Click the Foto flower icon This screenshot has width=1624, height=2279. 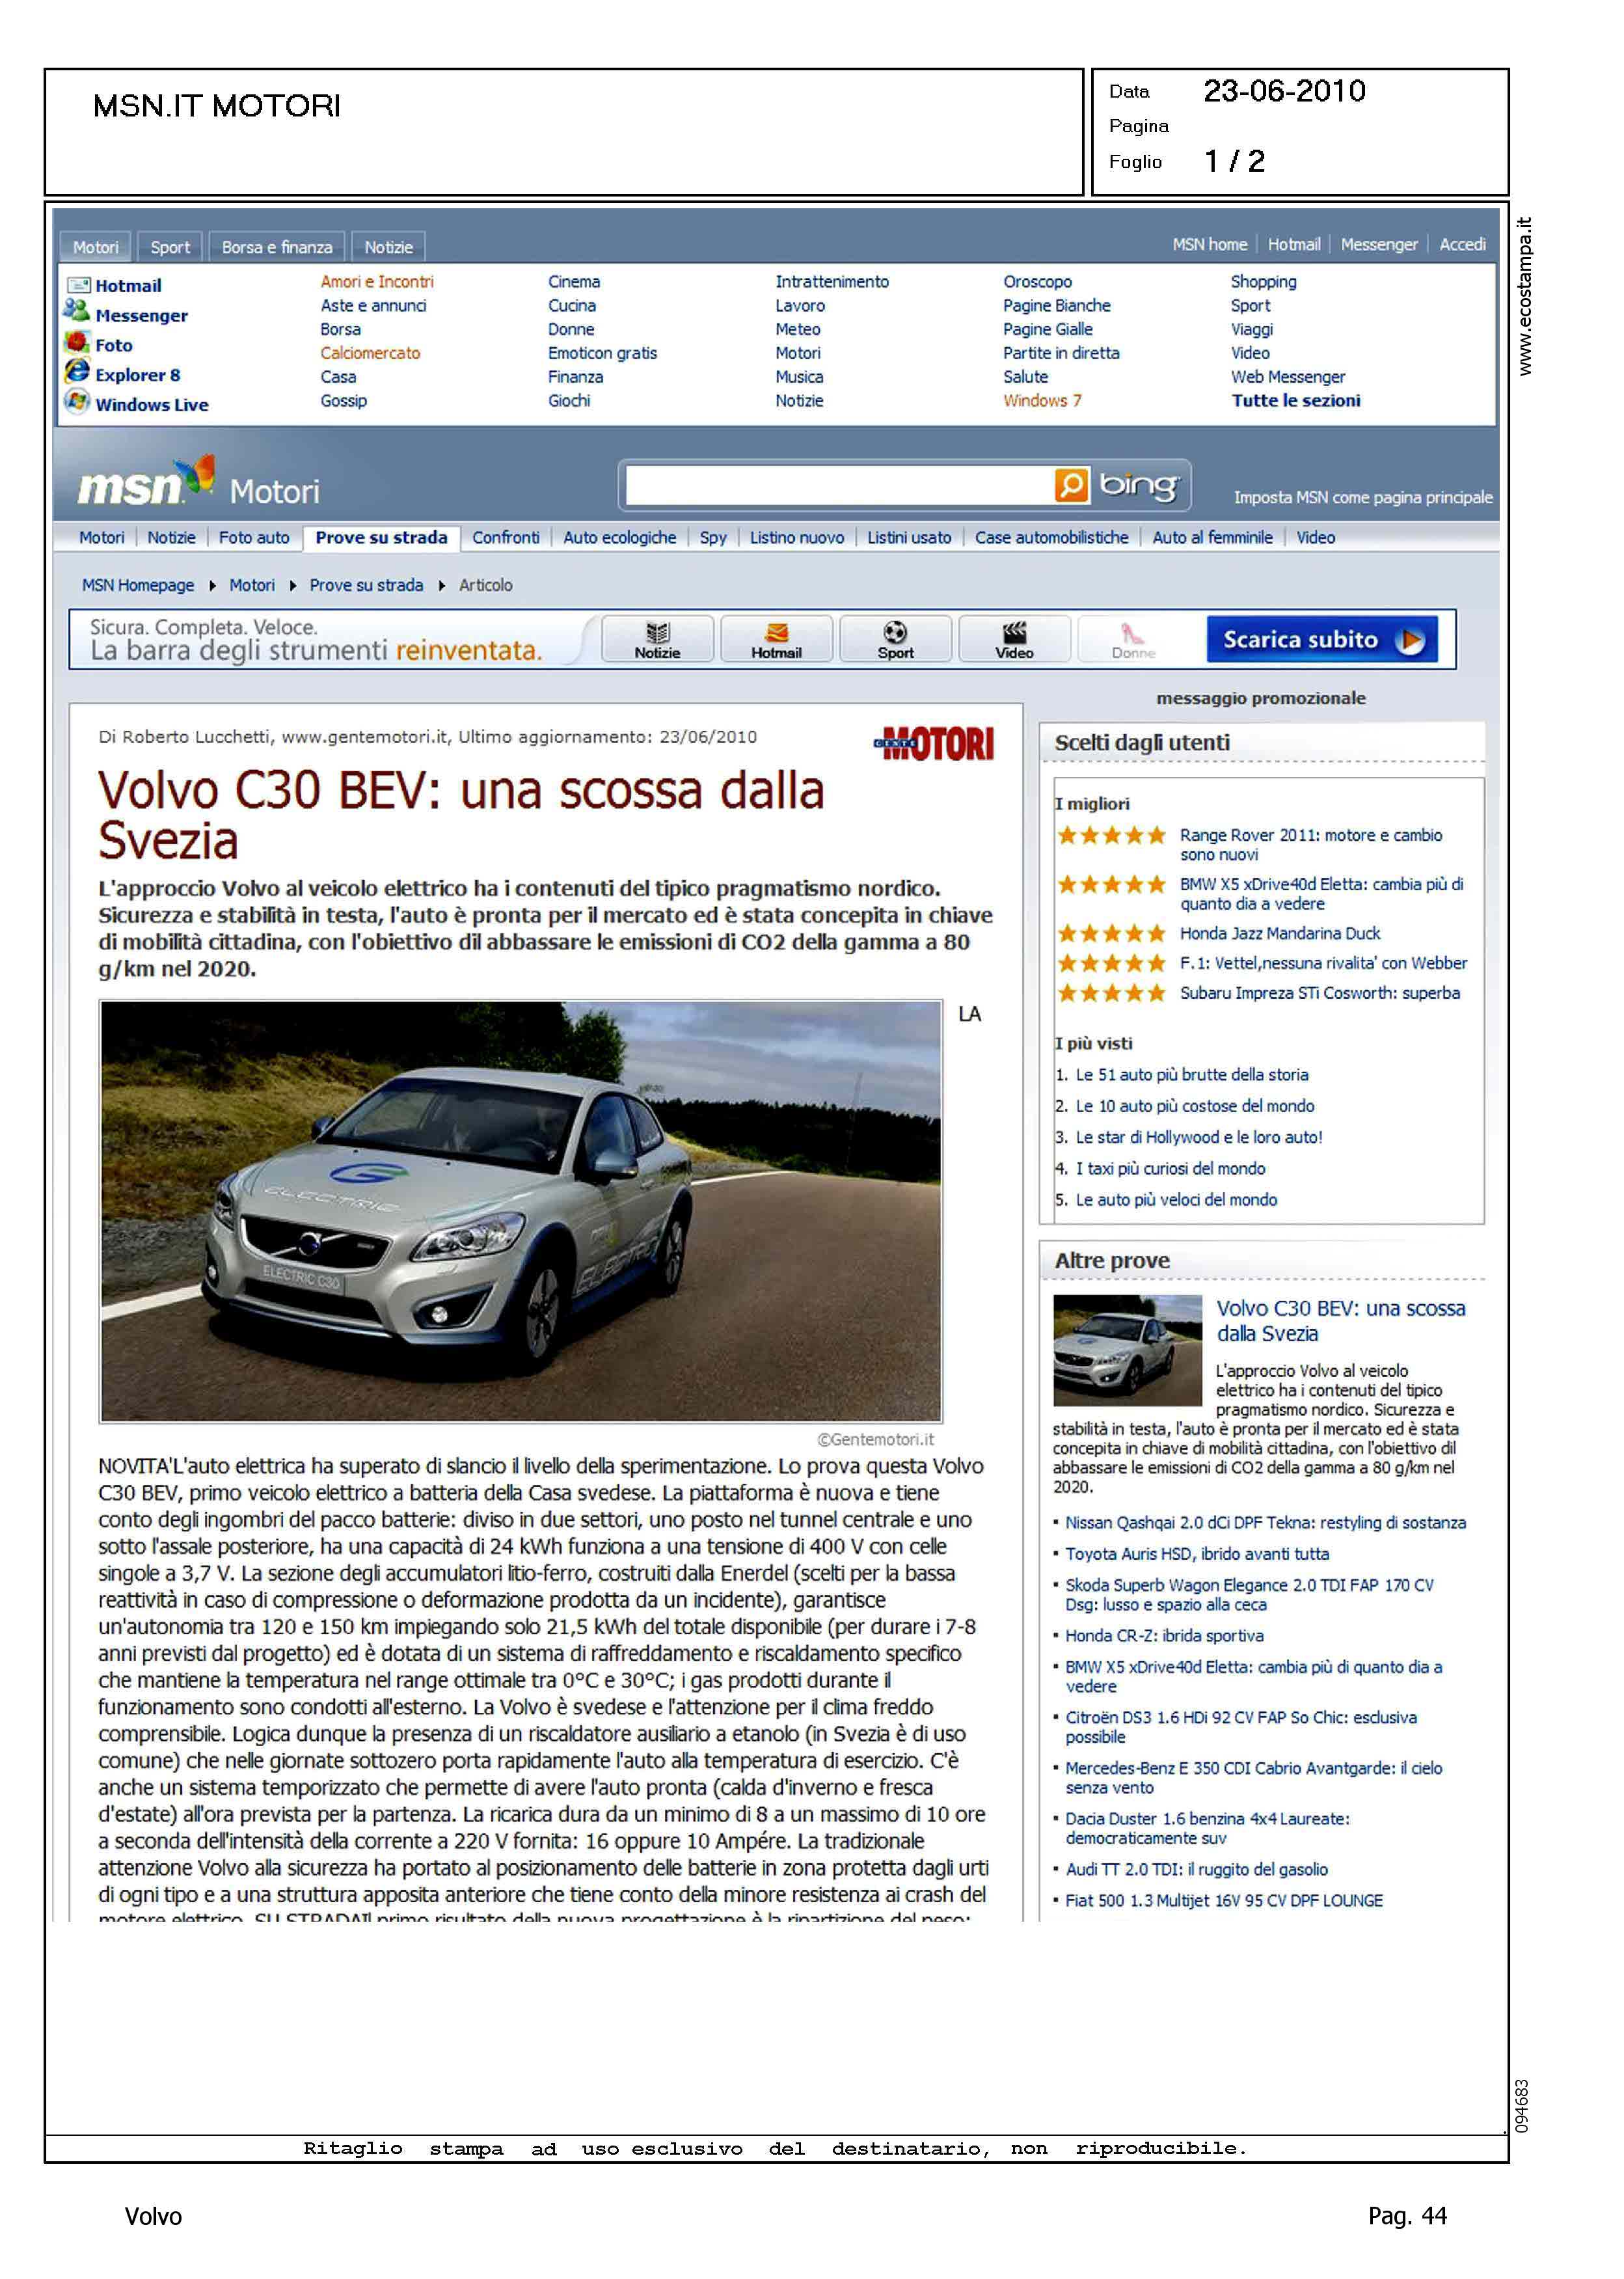pos(76,343)
